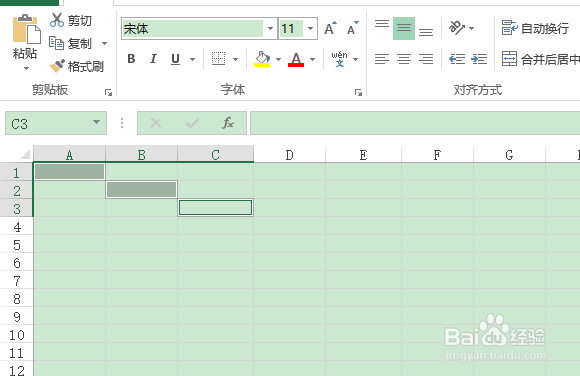Select row 5 header
This screenshot has height=376, width=580.
click(16, 245)
